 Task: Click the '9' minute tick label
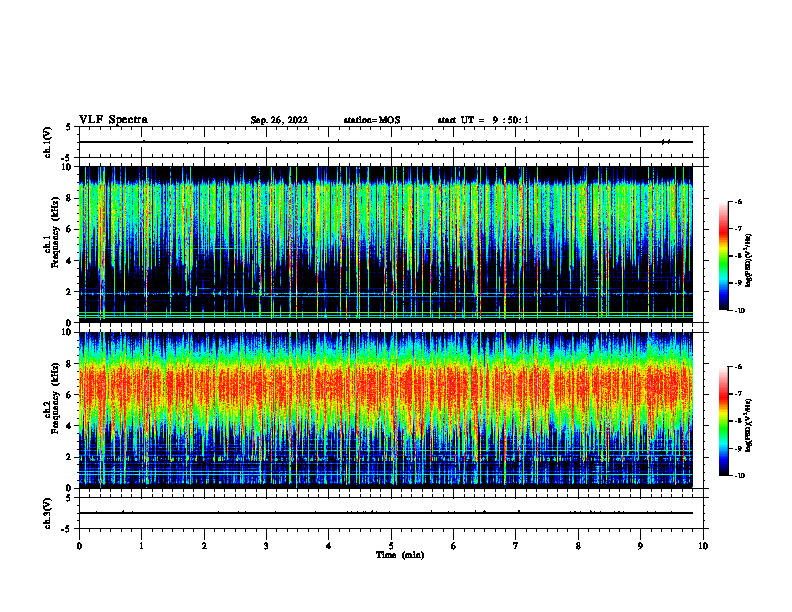640,546
